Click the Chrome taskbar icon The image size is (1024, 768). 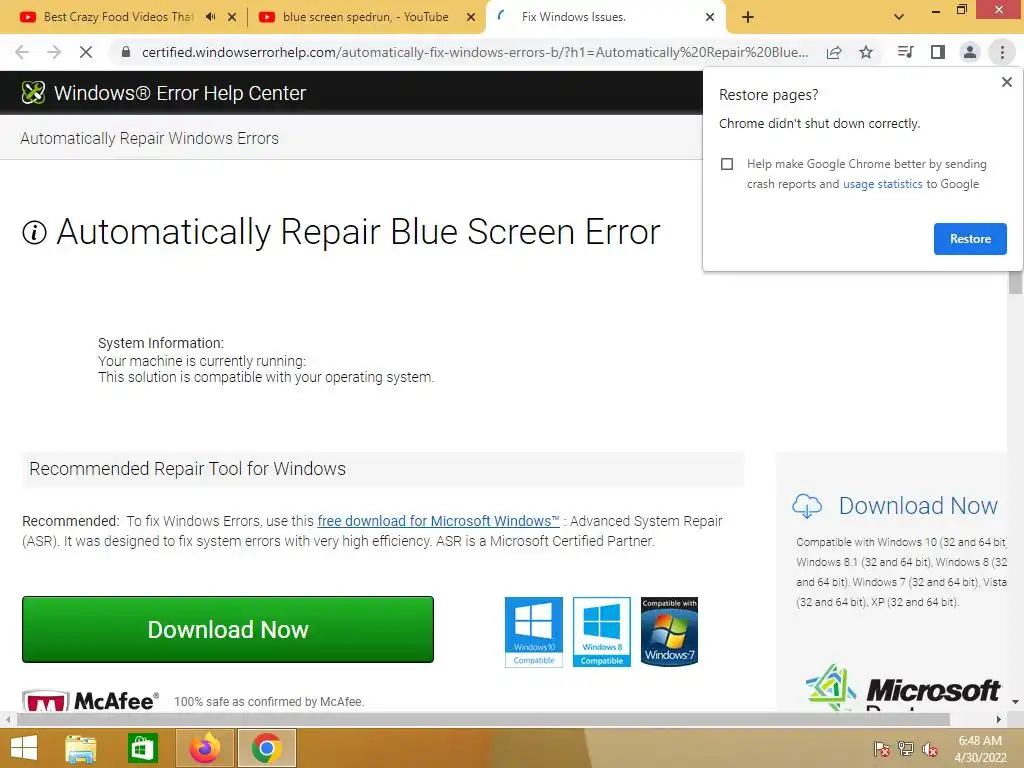click(x=266, y=748)
